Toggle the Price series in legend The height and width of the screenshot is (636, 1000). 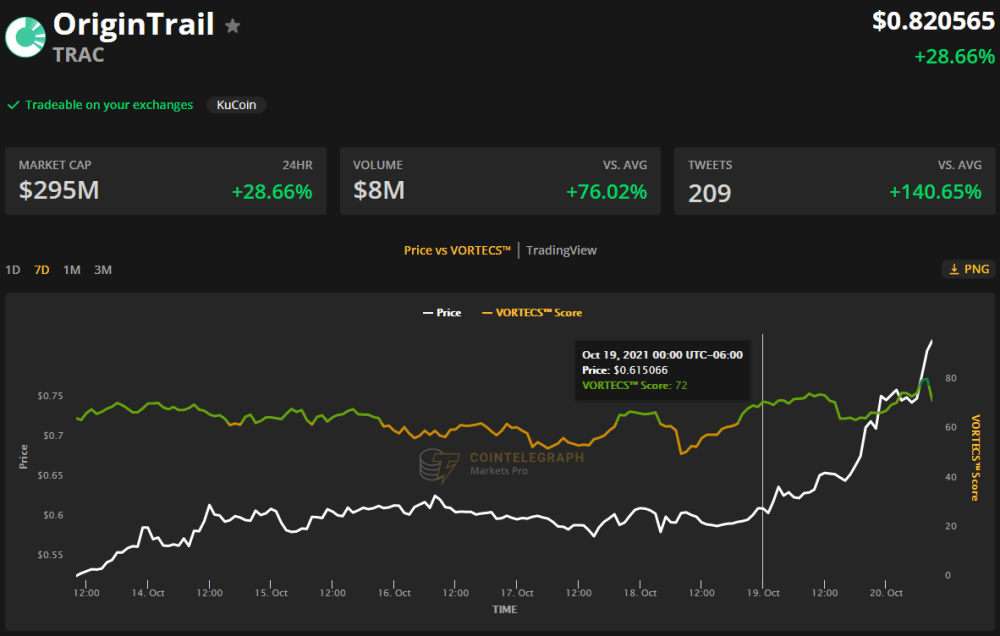[x=442, y=313]
